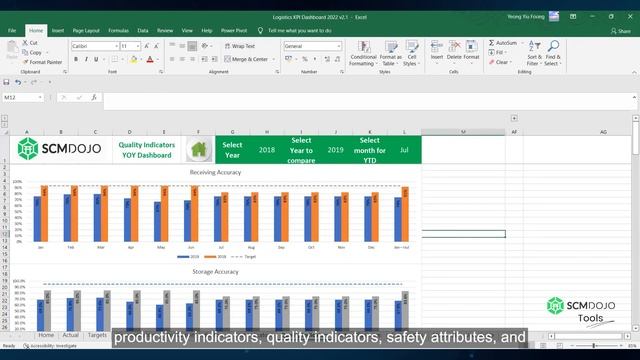
Task: Decrease font size with small A icon
Action: 156,46
